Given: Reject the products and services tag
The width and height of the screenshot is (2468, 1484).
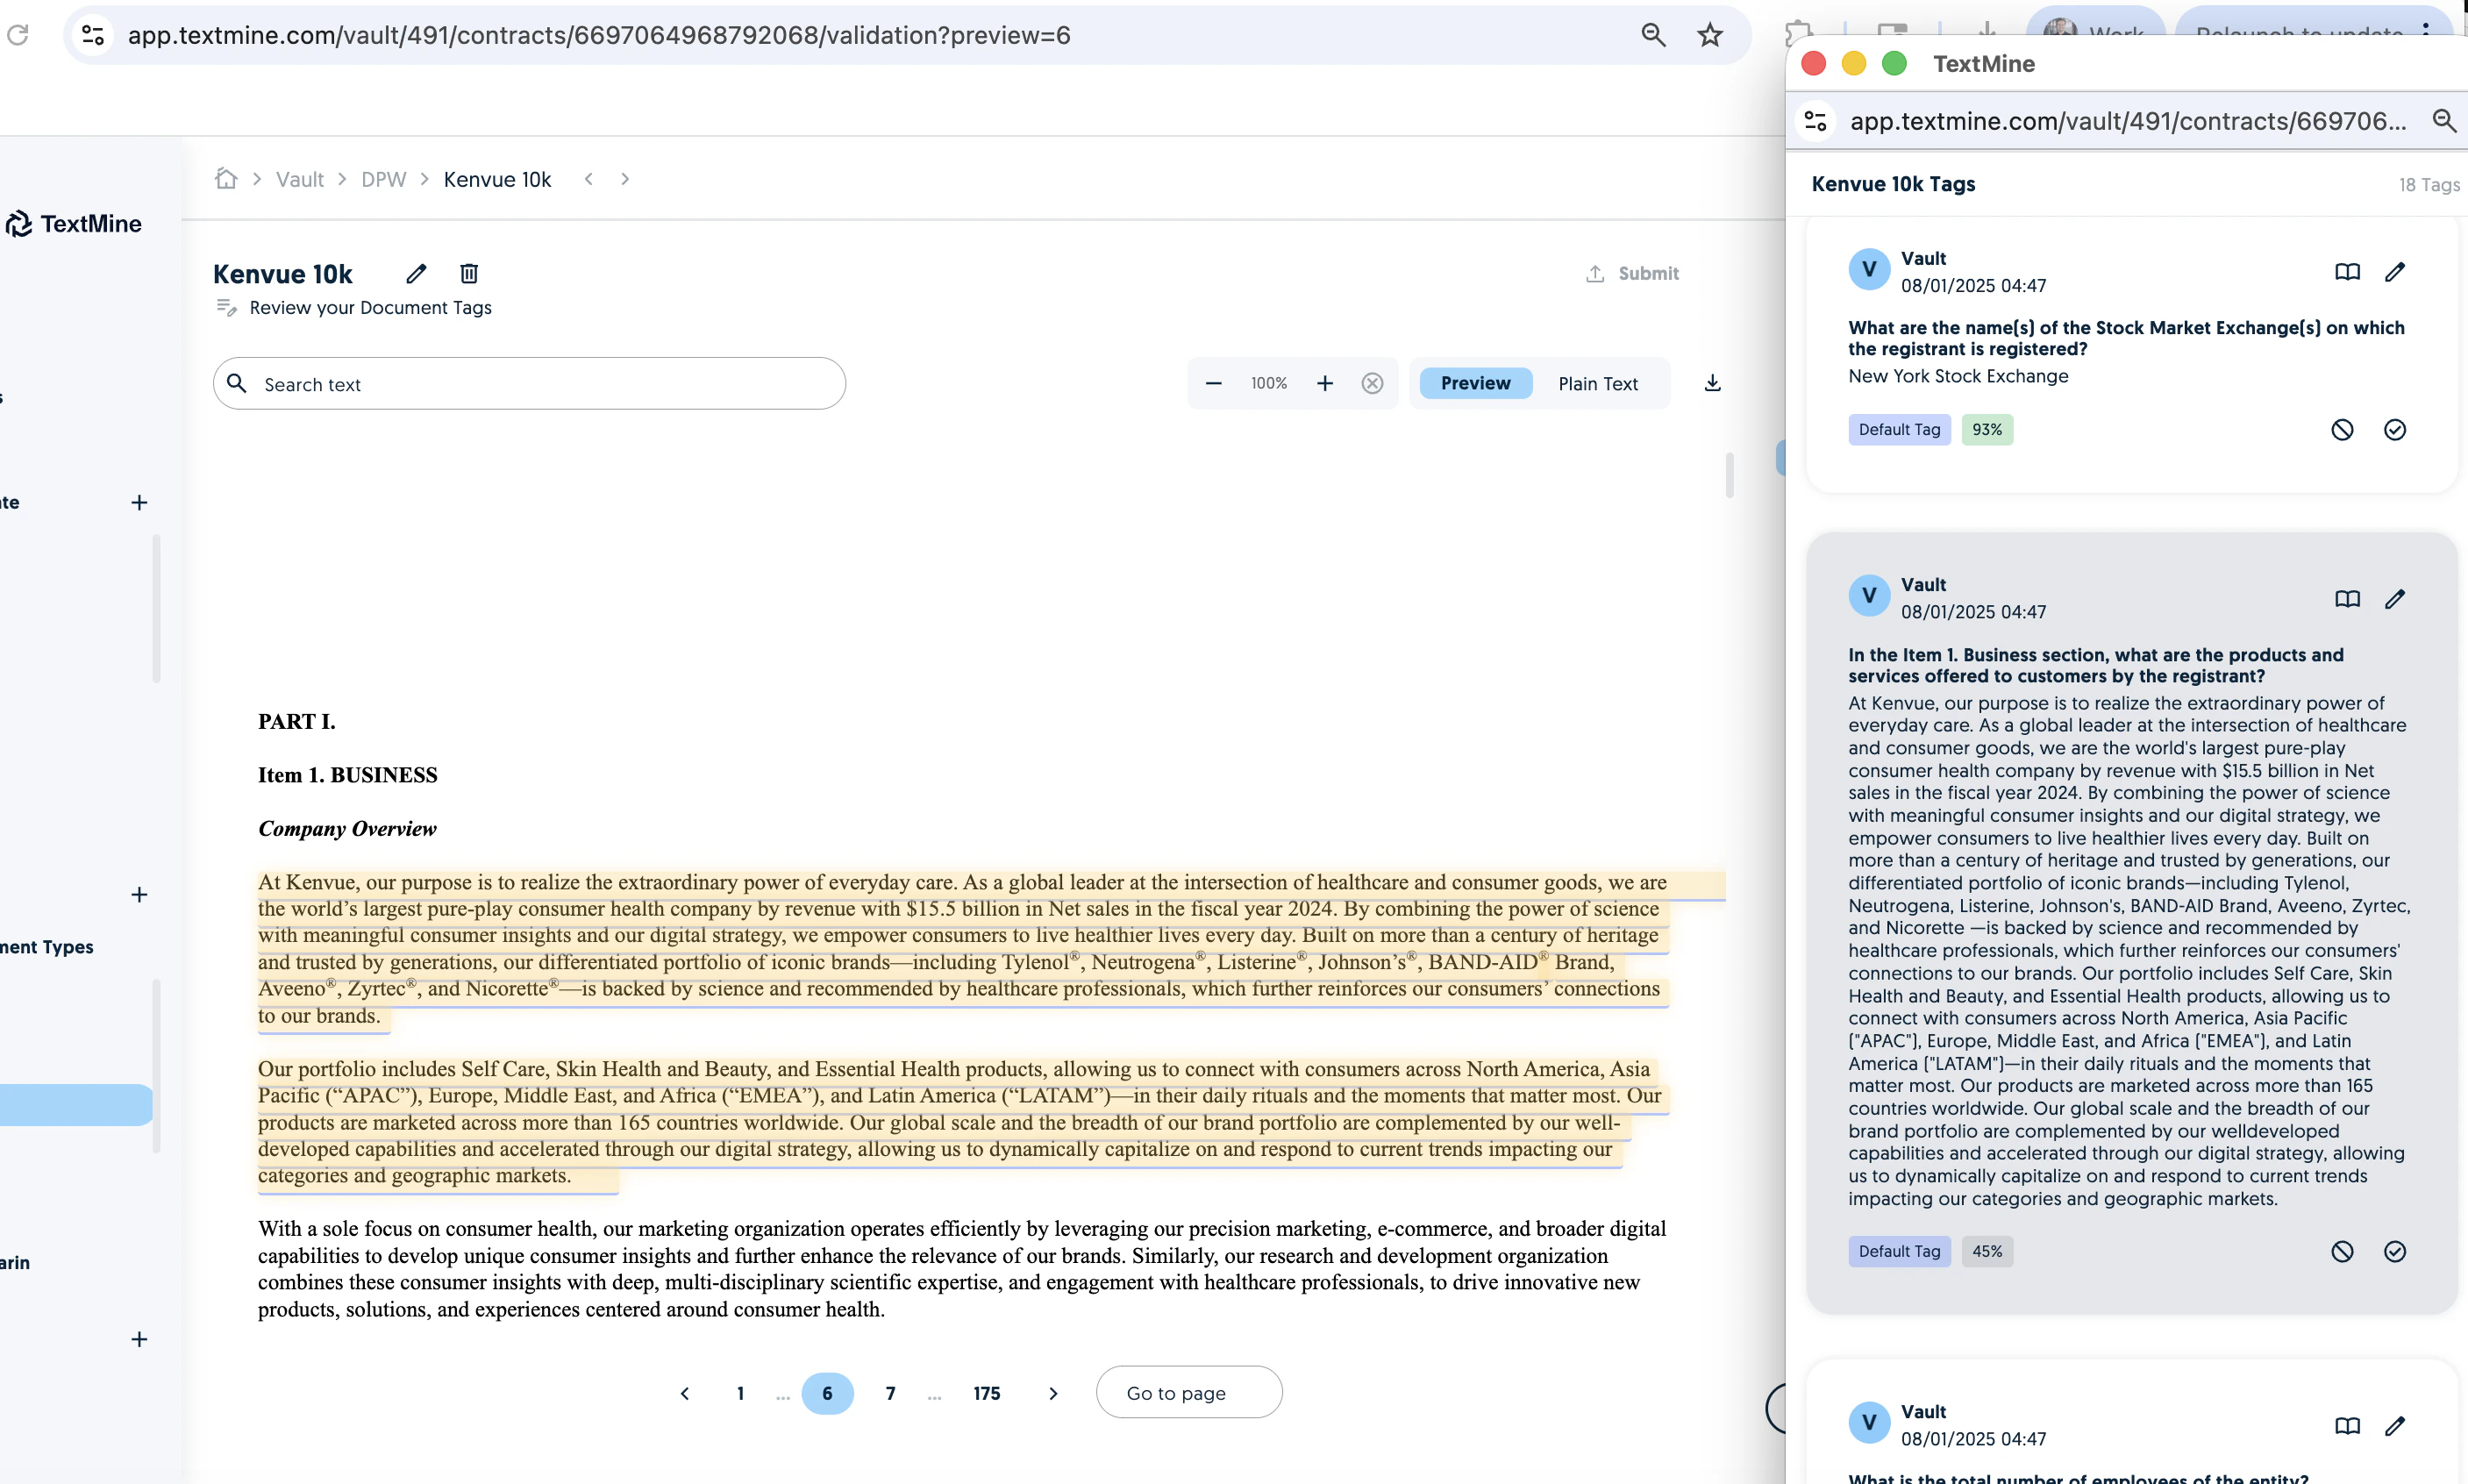Looking at the screenshot, I should [2342, 1252].
